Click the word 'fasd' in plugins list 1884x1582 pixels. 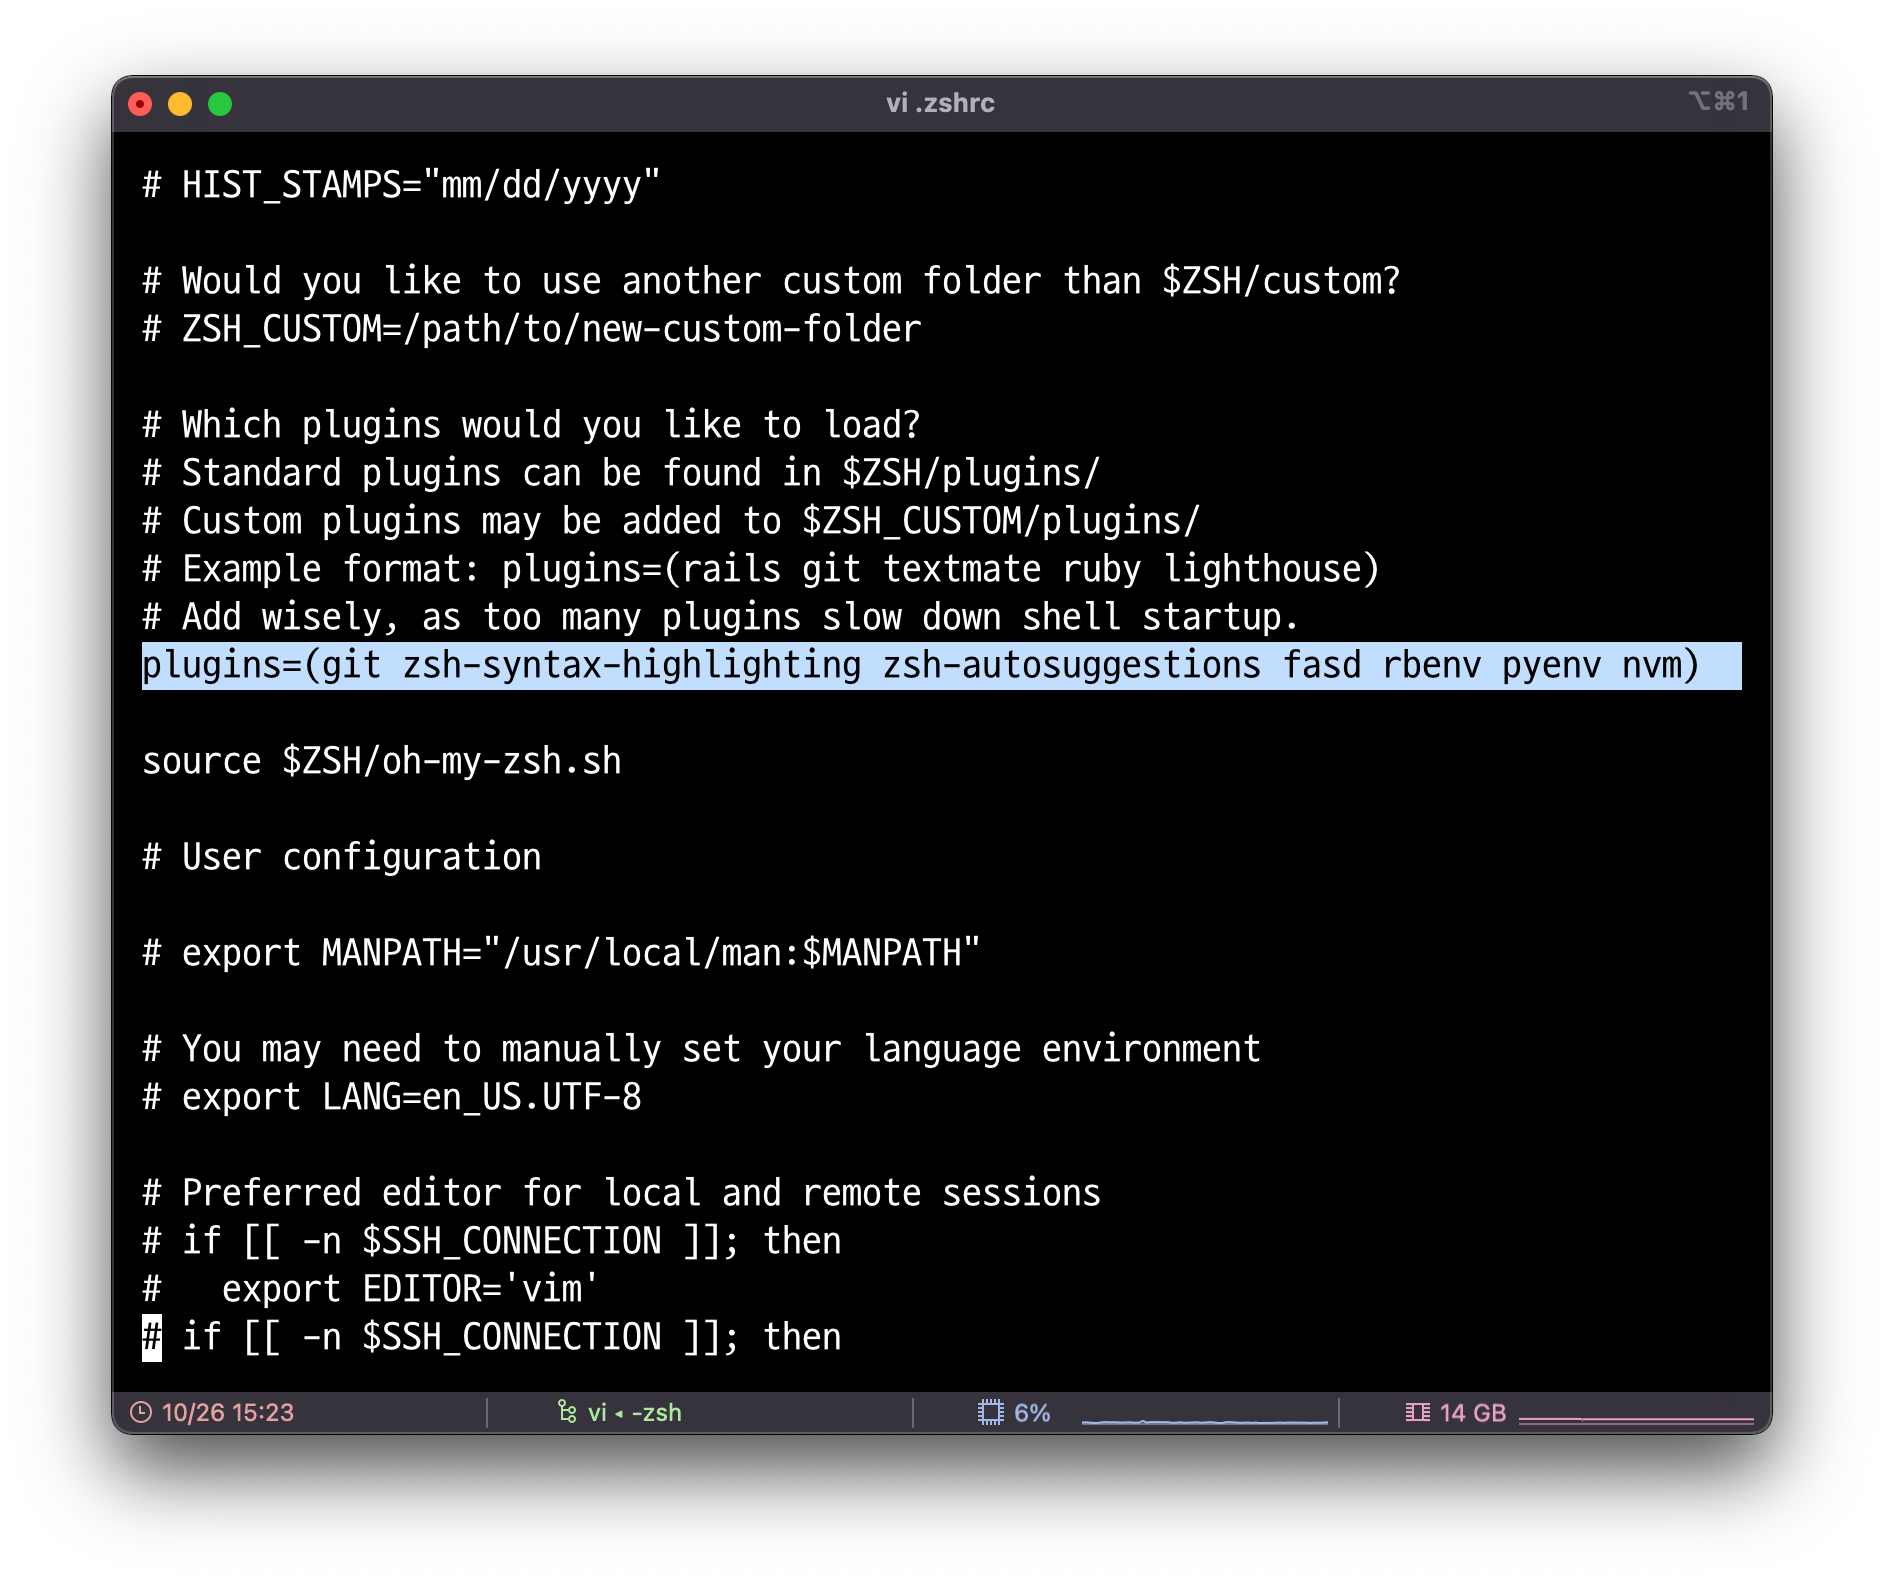pyautogui.click(x=1321, y=665)
